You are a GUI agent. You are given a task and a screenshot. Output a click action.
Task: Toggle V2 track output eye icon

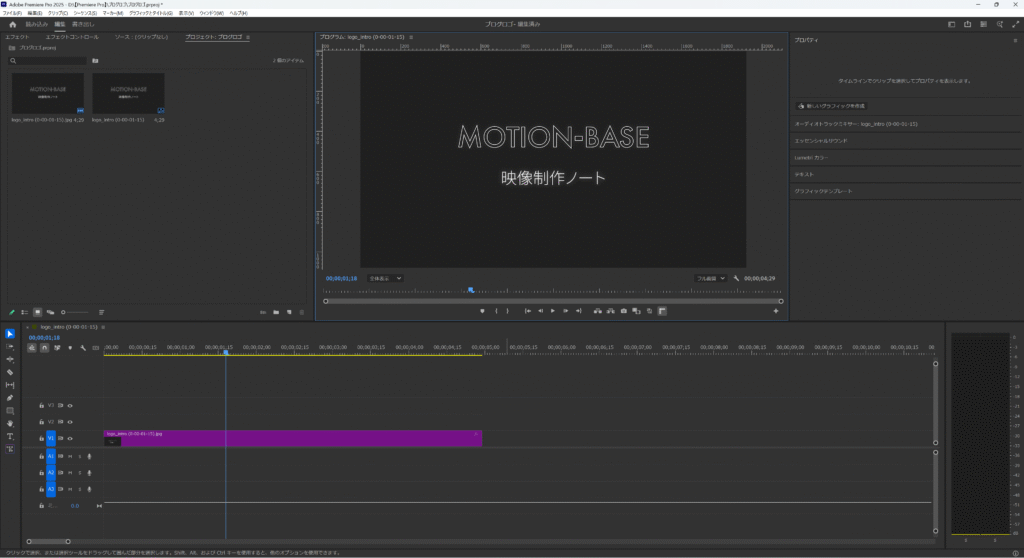coord(70,422)
